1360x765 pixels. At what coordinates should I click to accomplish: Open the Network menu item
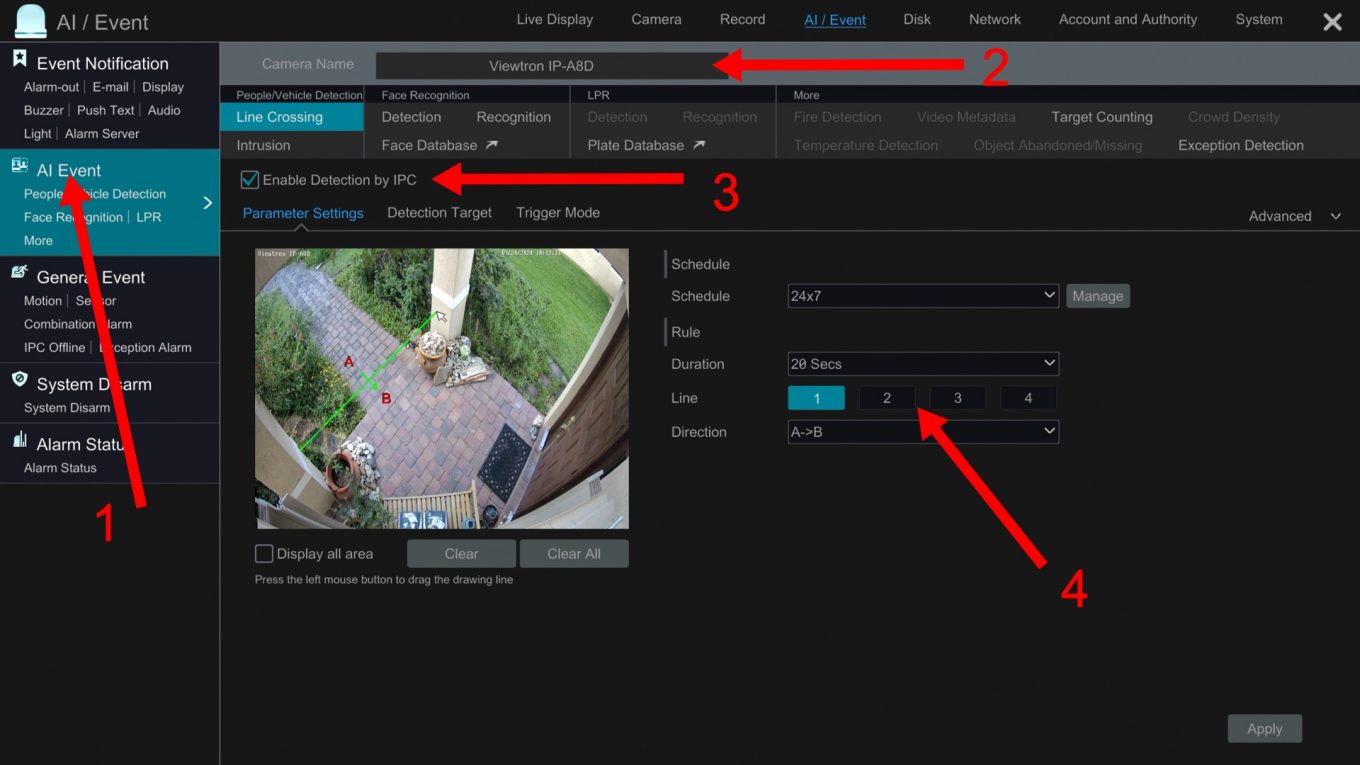pos(994,19)
